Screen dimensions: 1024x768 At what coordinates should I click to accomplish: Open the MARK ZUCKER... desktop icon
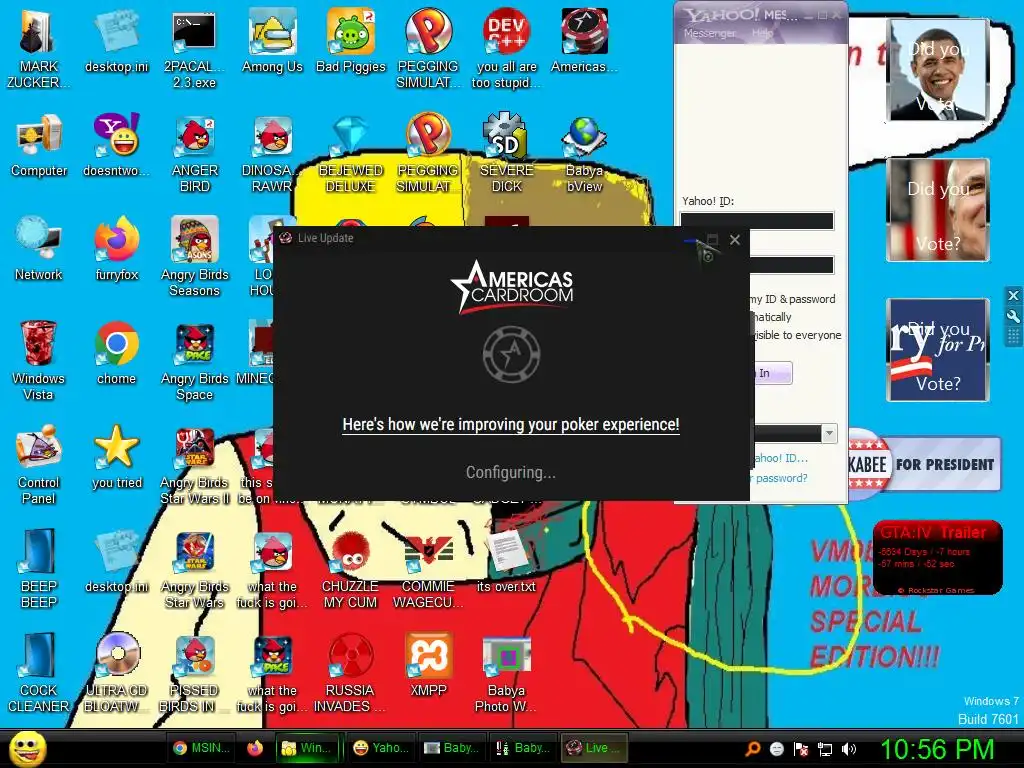point(39,48)
